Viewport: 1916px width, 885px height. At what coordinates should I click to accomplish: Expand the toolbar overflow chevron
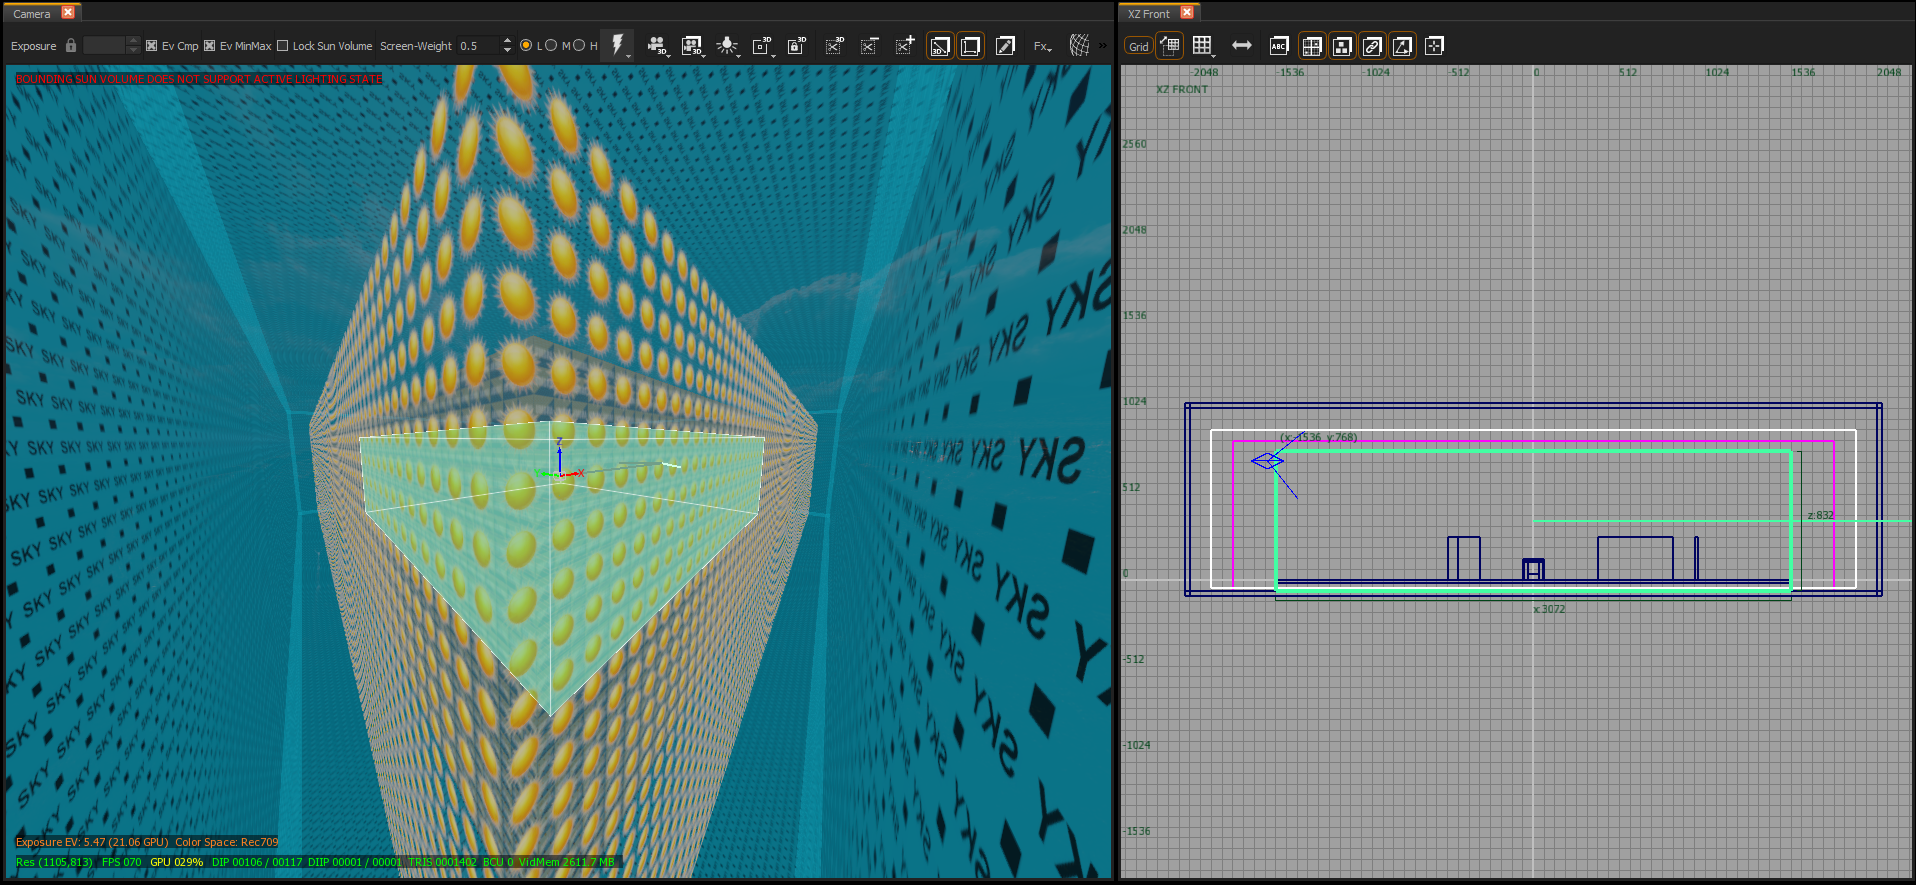click(x=1103, y=46)
